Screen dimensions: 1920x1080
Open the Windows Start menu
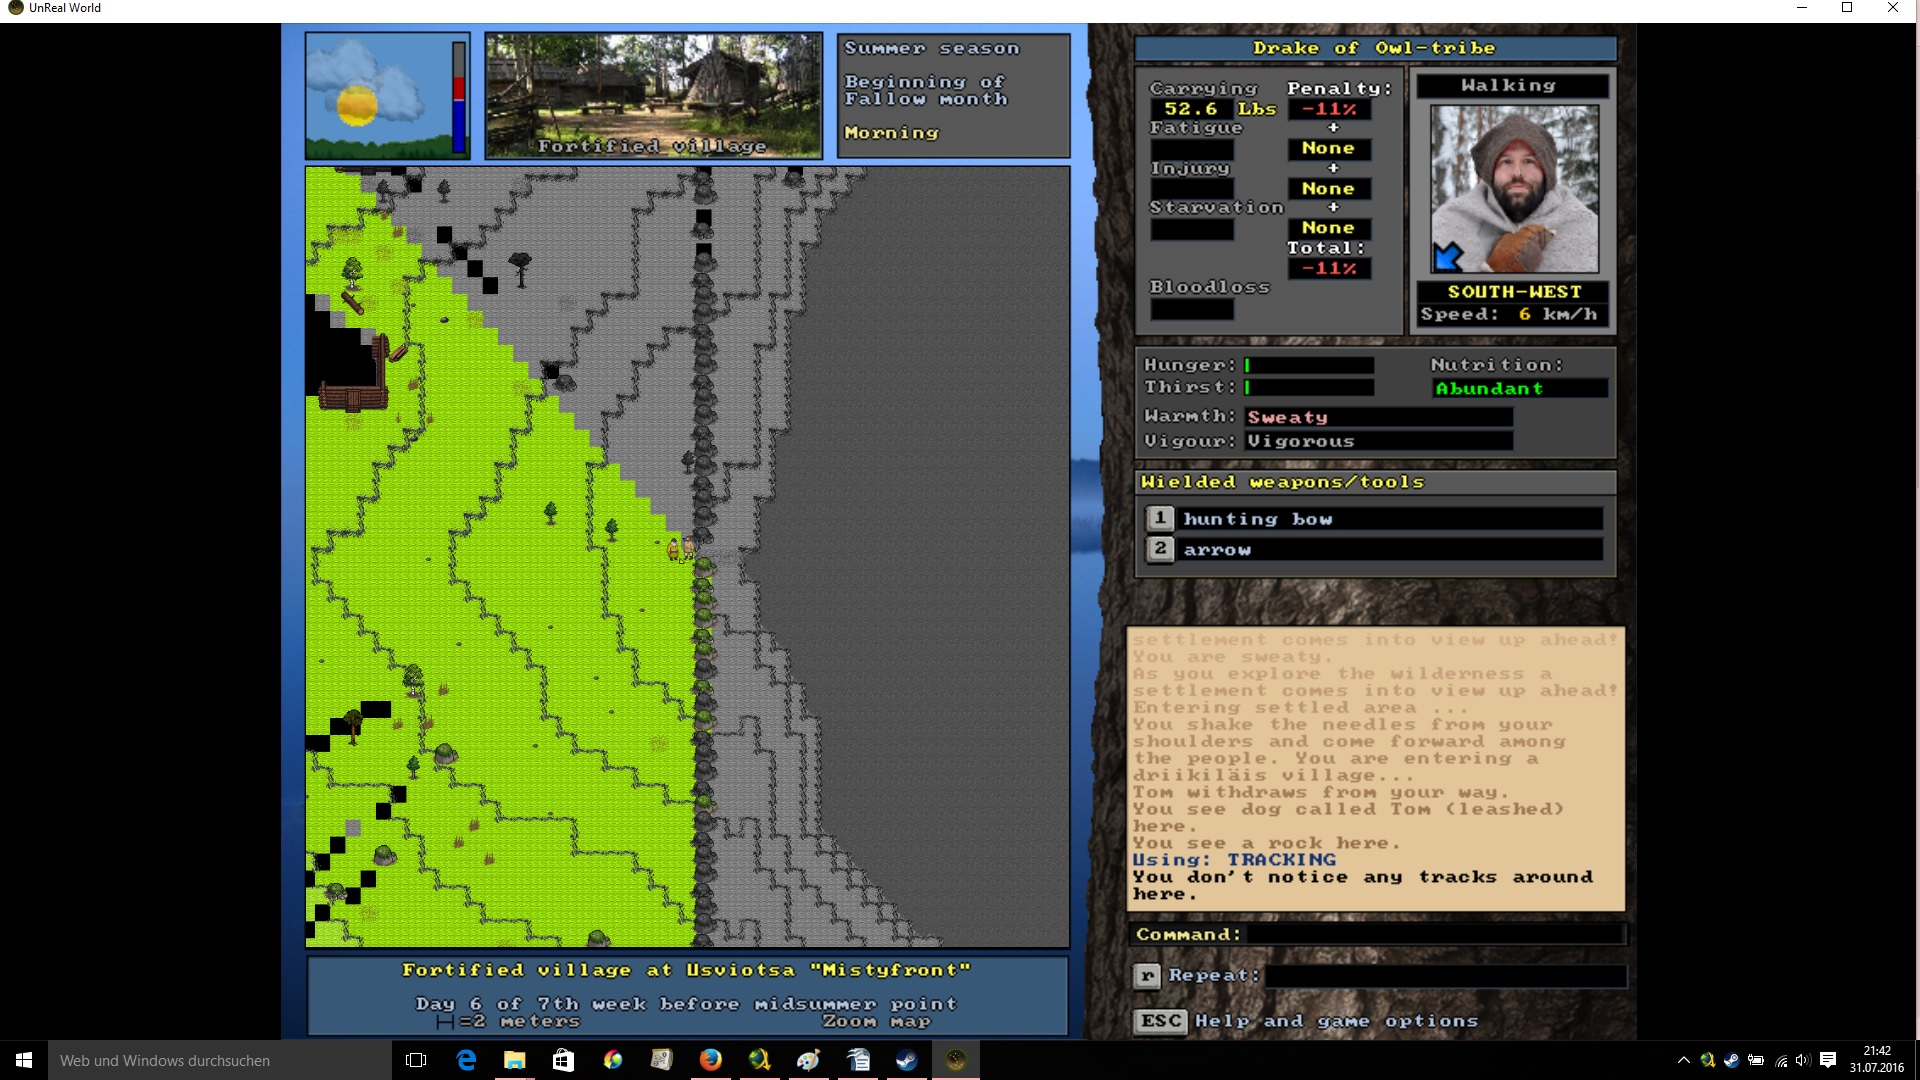click(x=24, y=1060)
